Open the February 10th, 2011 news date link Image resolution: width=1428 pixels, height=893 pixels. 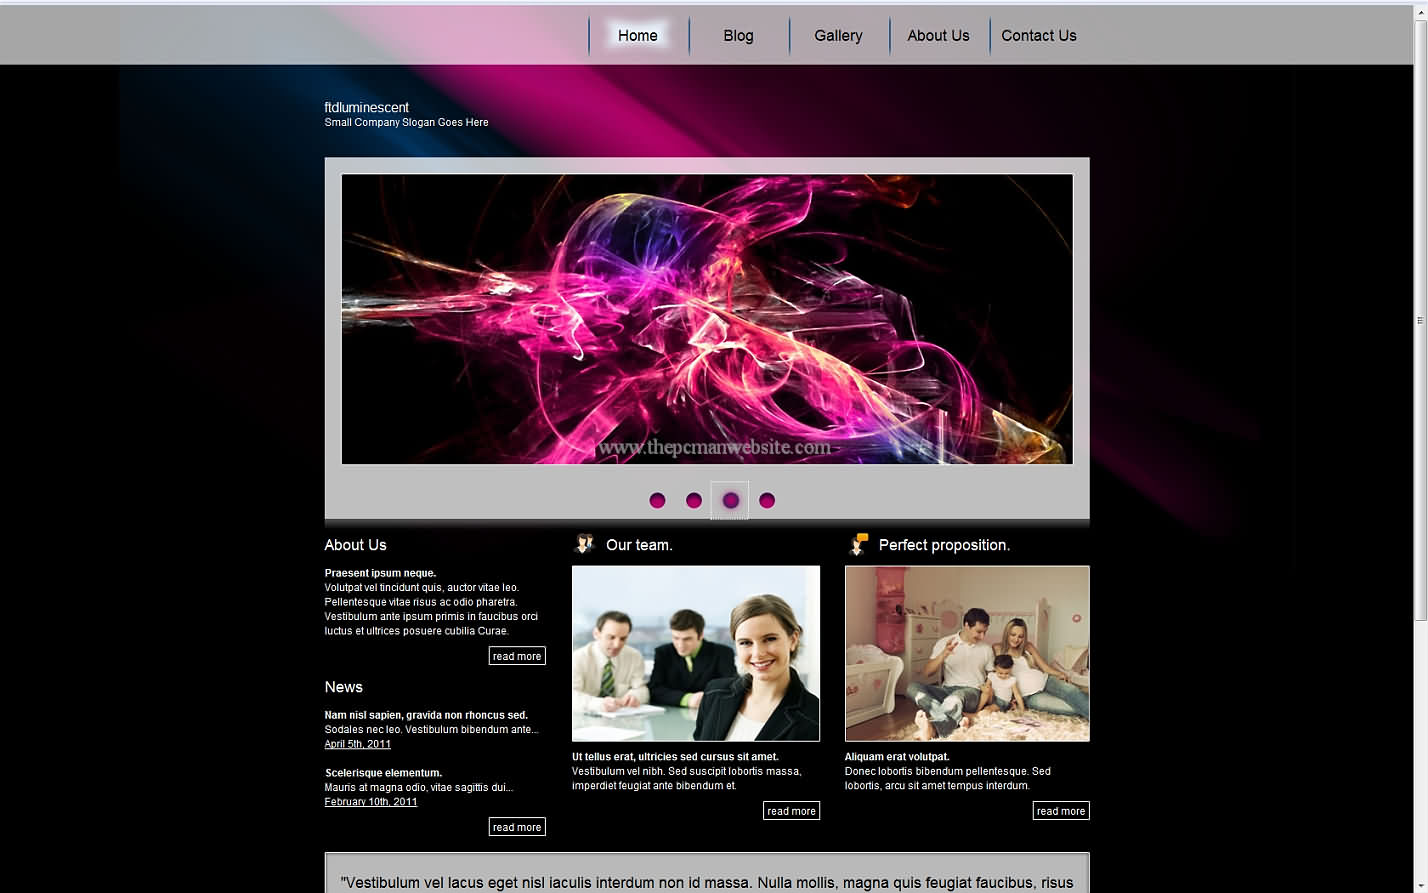click(x=371, y=802)
